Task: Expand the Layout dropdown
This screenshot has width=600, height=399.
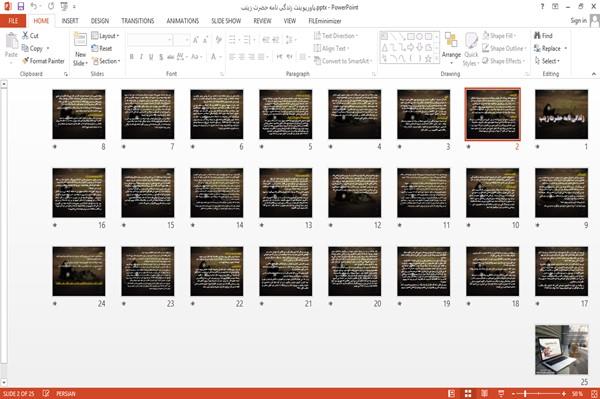Action: tap(105, 36)
